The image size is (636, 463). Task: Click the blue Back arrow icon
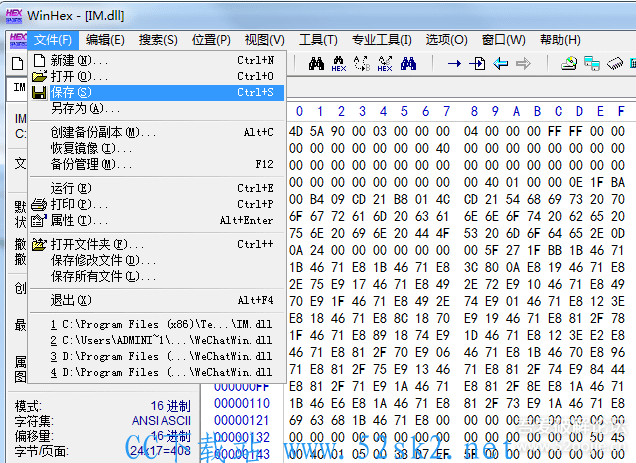[x=501, y=64]
